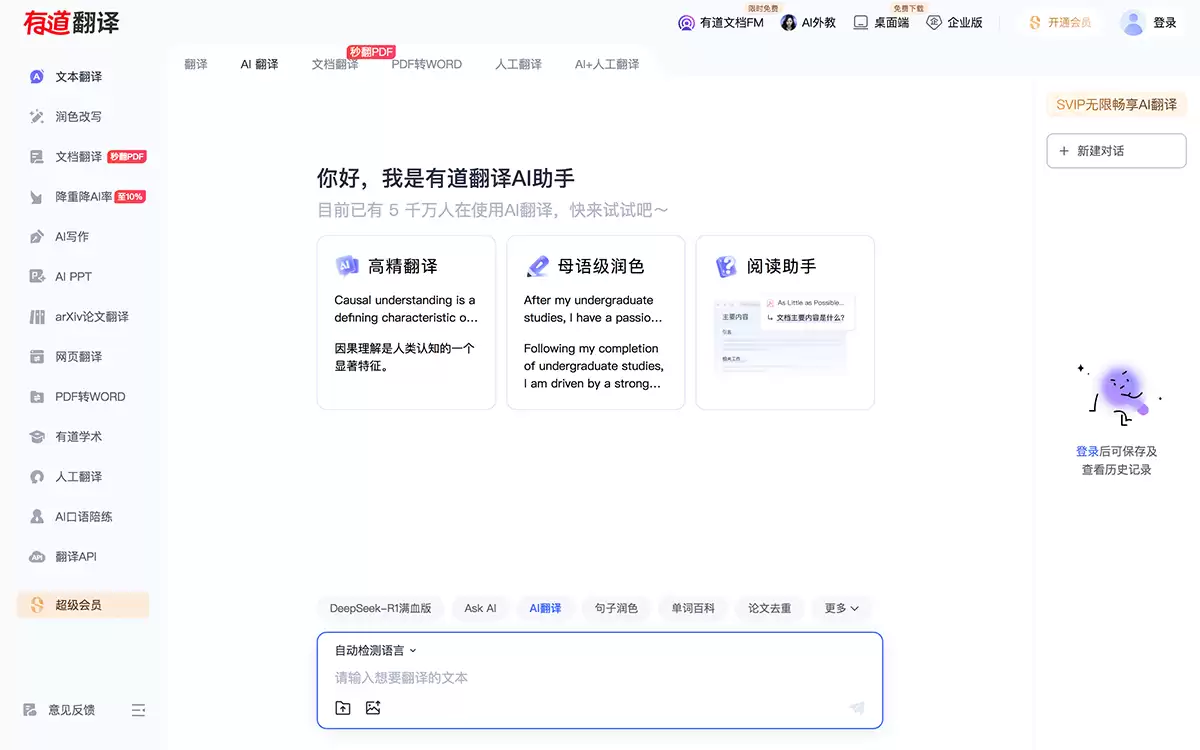Click the 限时免费 label above 有道文档FM
Viewport: 1200px width, 750px height.
tap(762, 8)
